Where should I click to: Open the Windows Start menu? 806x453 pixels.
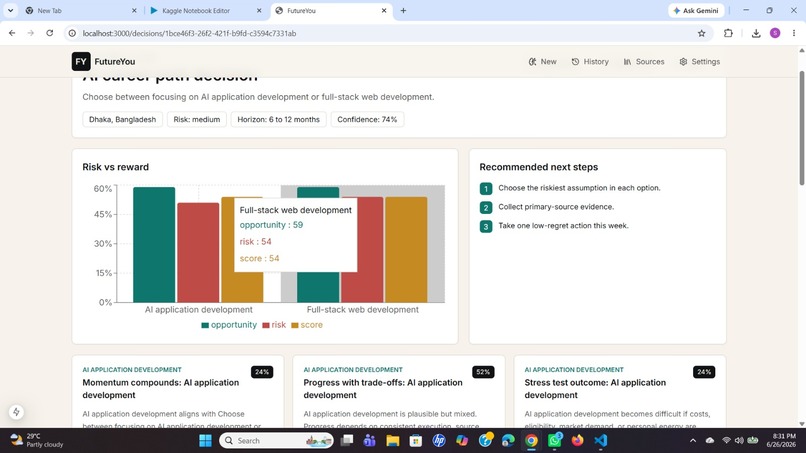[205, 441]
